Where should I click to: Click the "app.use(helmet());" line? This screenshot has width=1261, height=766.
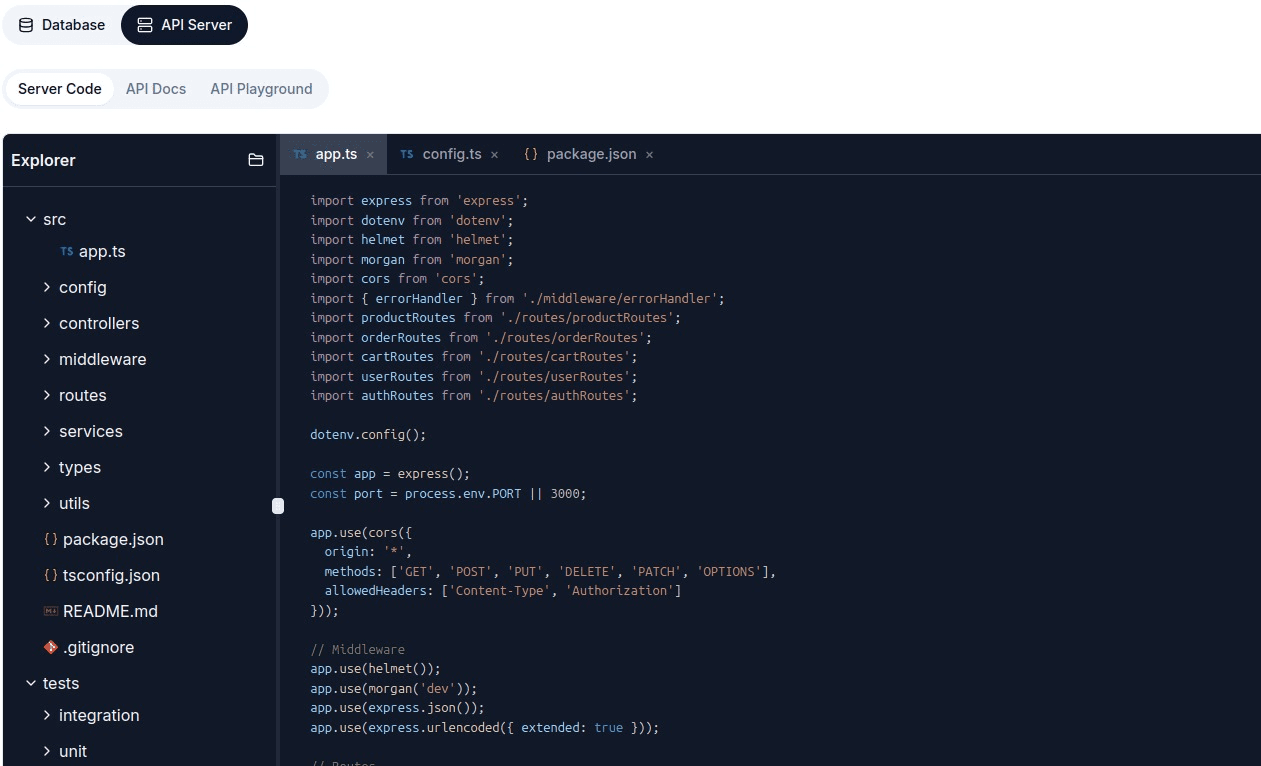coord(375,669)
